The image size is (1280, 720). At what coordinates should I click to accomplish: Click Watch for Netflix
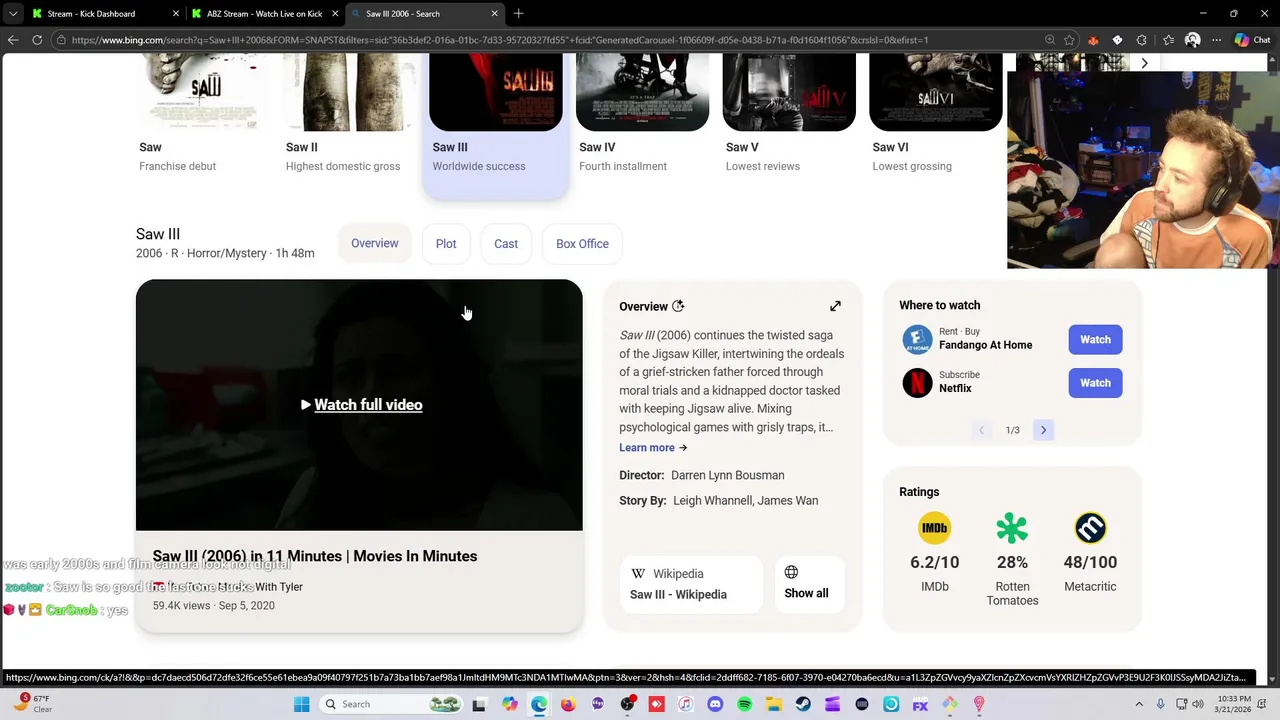coord(1095,383)
